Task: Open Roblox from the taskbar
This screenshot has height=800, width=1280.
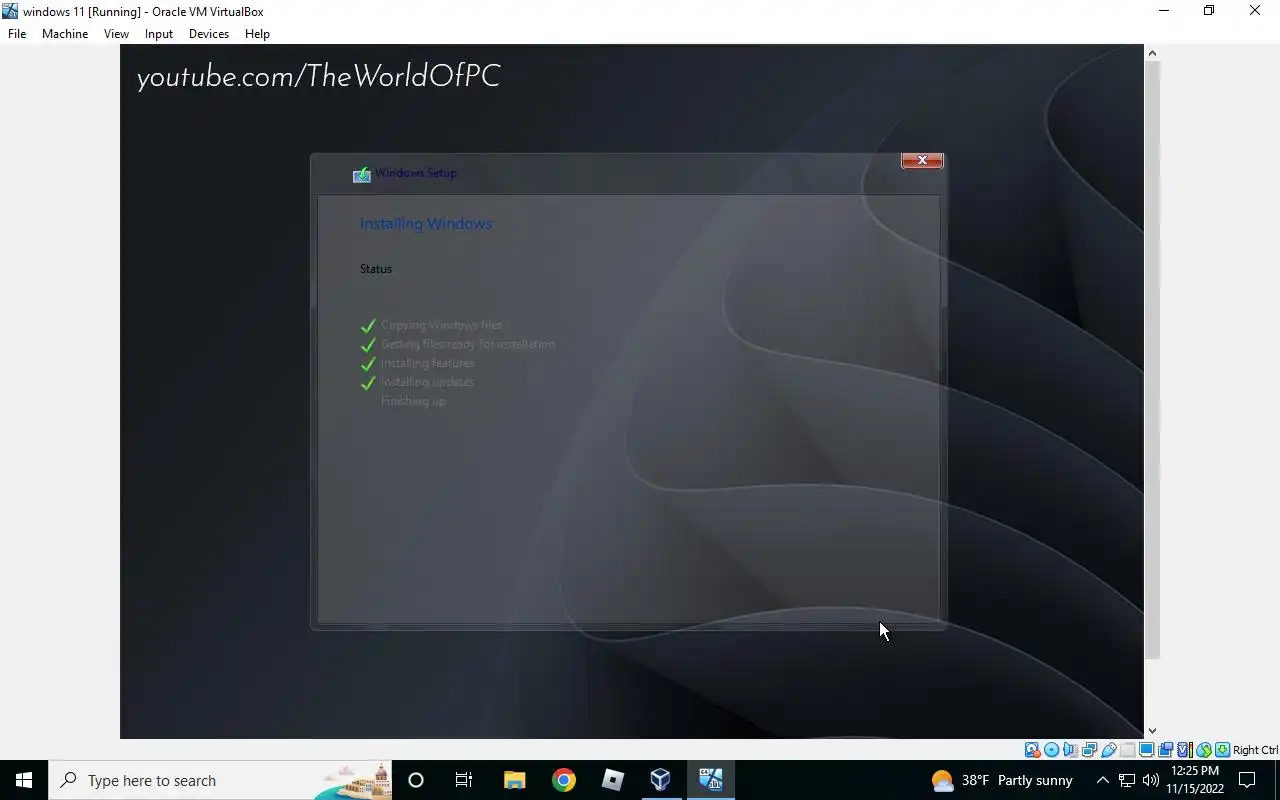Action: pos(613,780)
